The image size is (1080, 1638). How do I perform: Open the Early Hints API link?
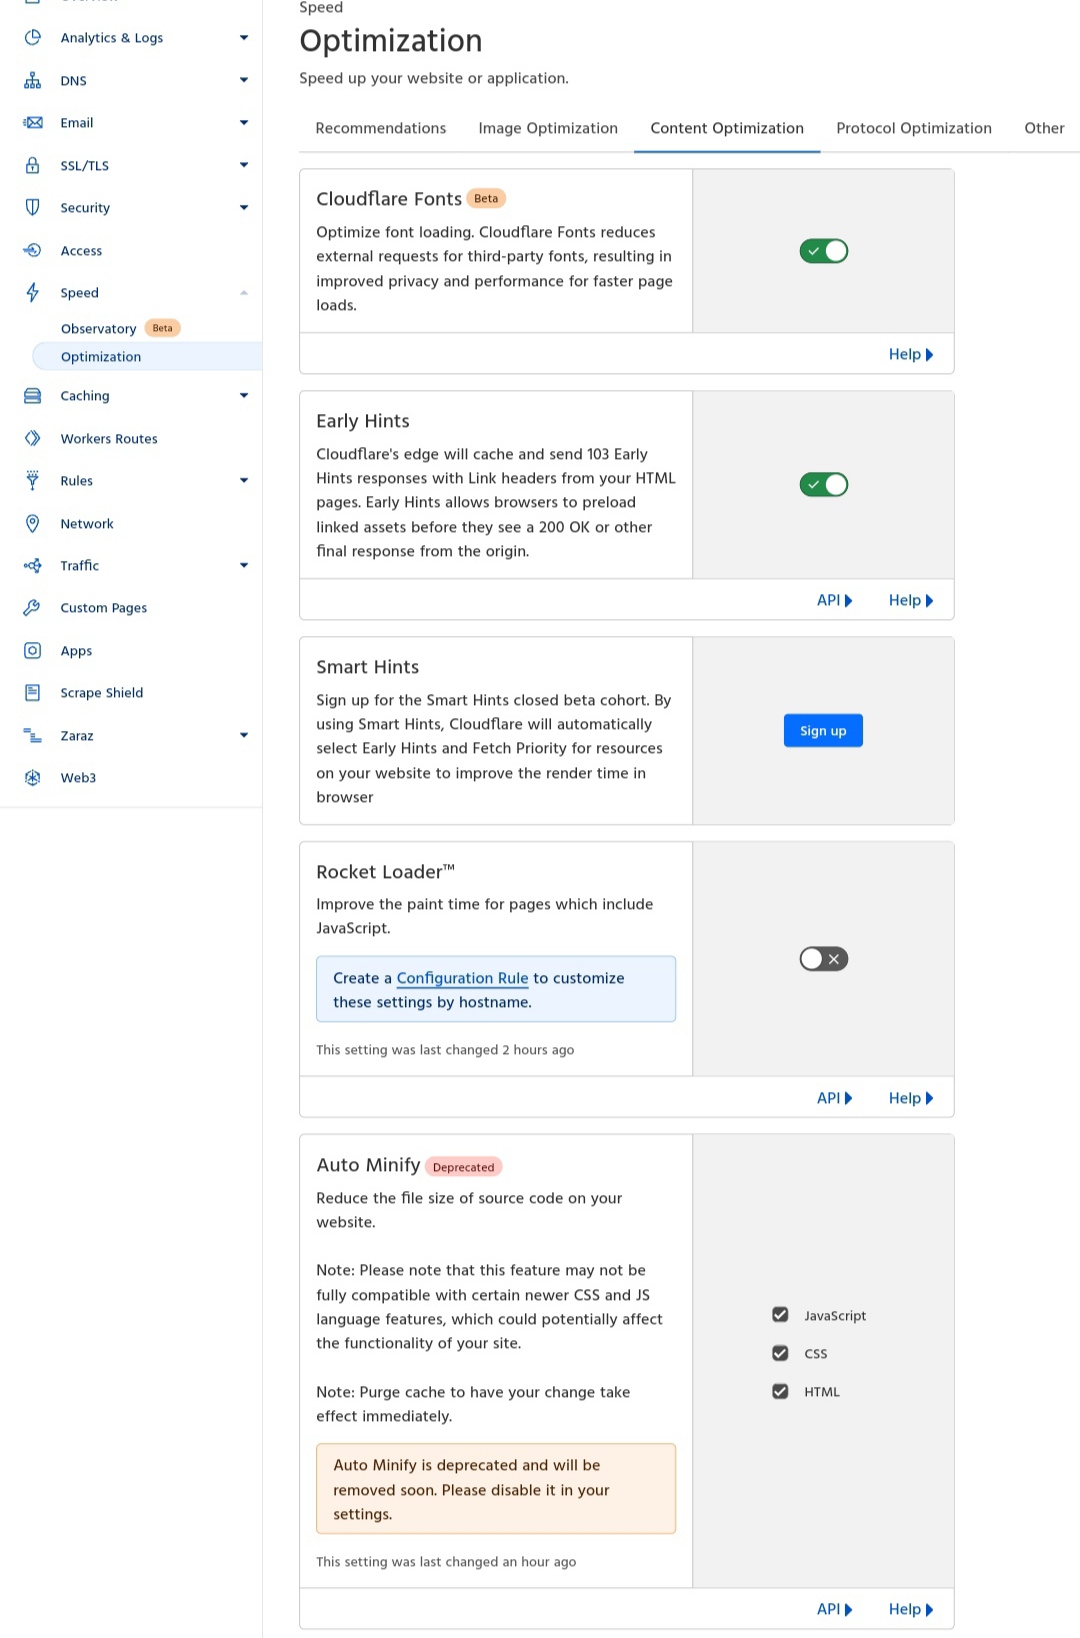point(835,600)
